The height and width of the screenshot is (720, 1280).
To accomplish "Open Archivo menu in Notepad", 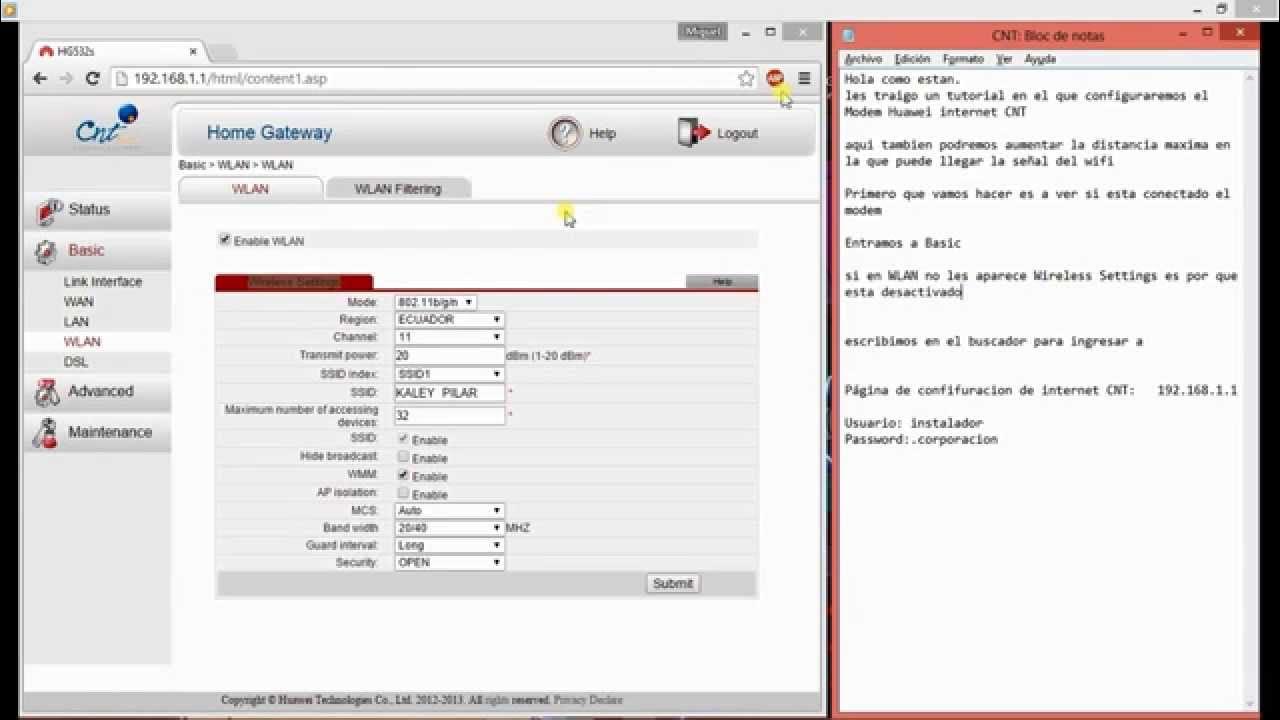I will pyautogui.click(x=863, y=60).
